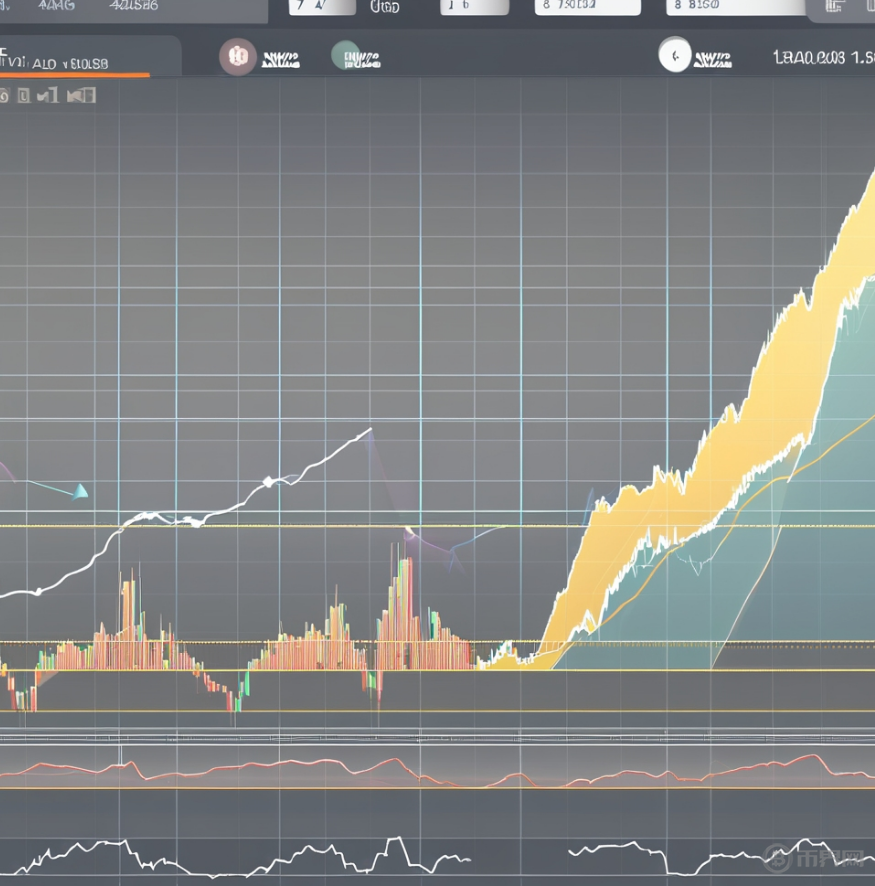Click the teal arrow marker on the chart

79,491
